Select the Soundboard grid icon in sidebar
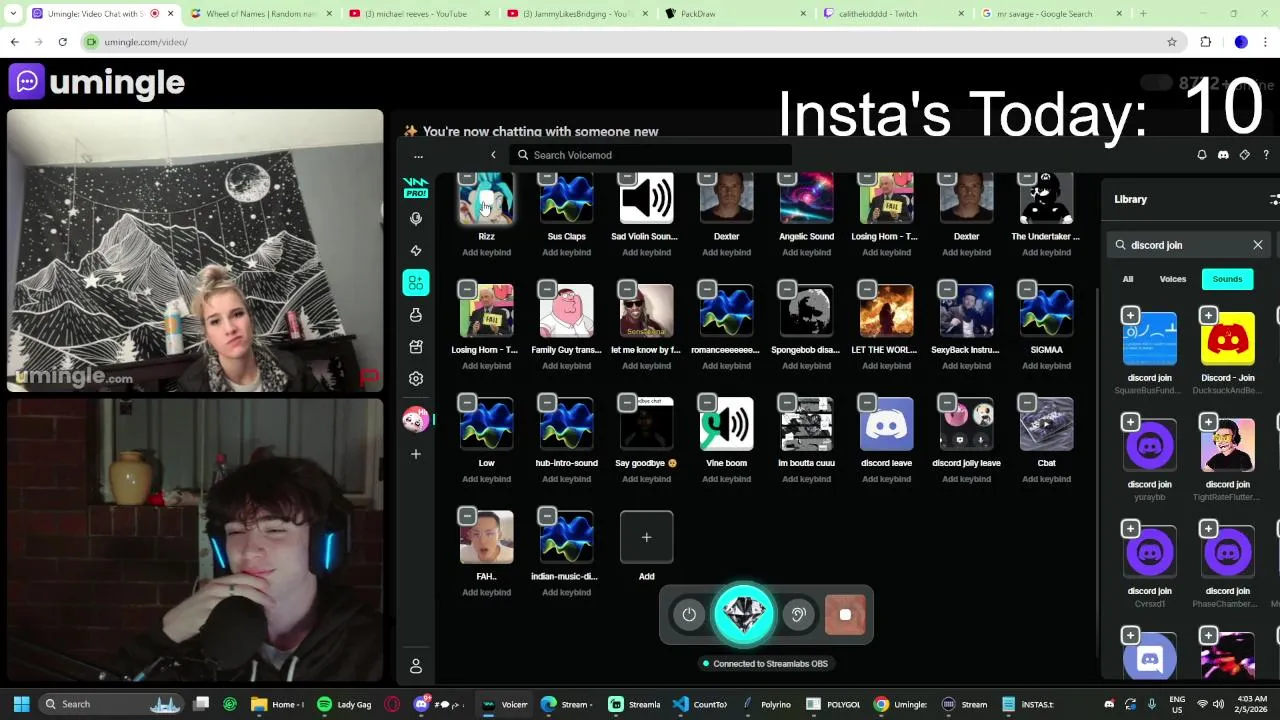1280x720 pixels. pyautogui.click(x=416, y=283)
